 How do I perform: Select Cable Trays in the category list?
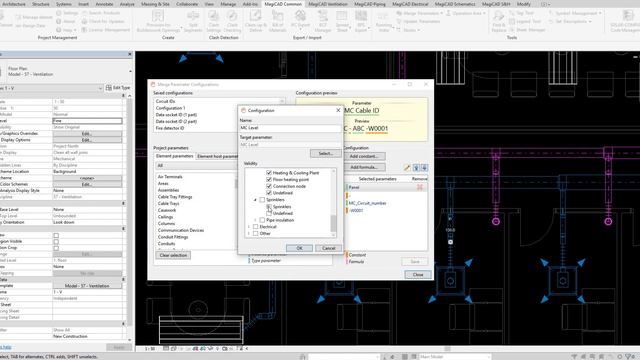(x=169, y=203)
